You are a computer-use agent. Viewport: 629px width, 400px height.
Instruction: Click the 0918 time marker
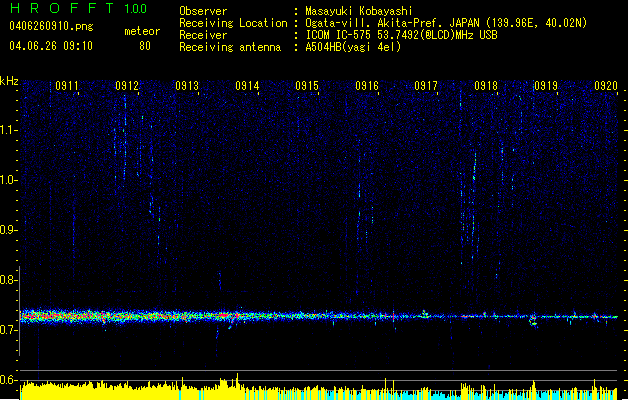click(486, 86)
